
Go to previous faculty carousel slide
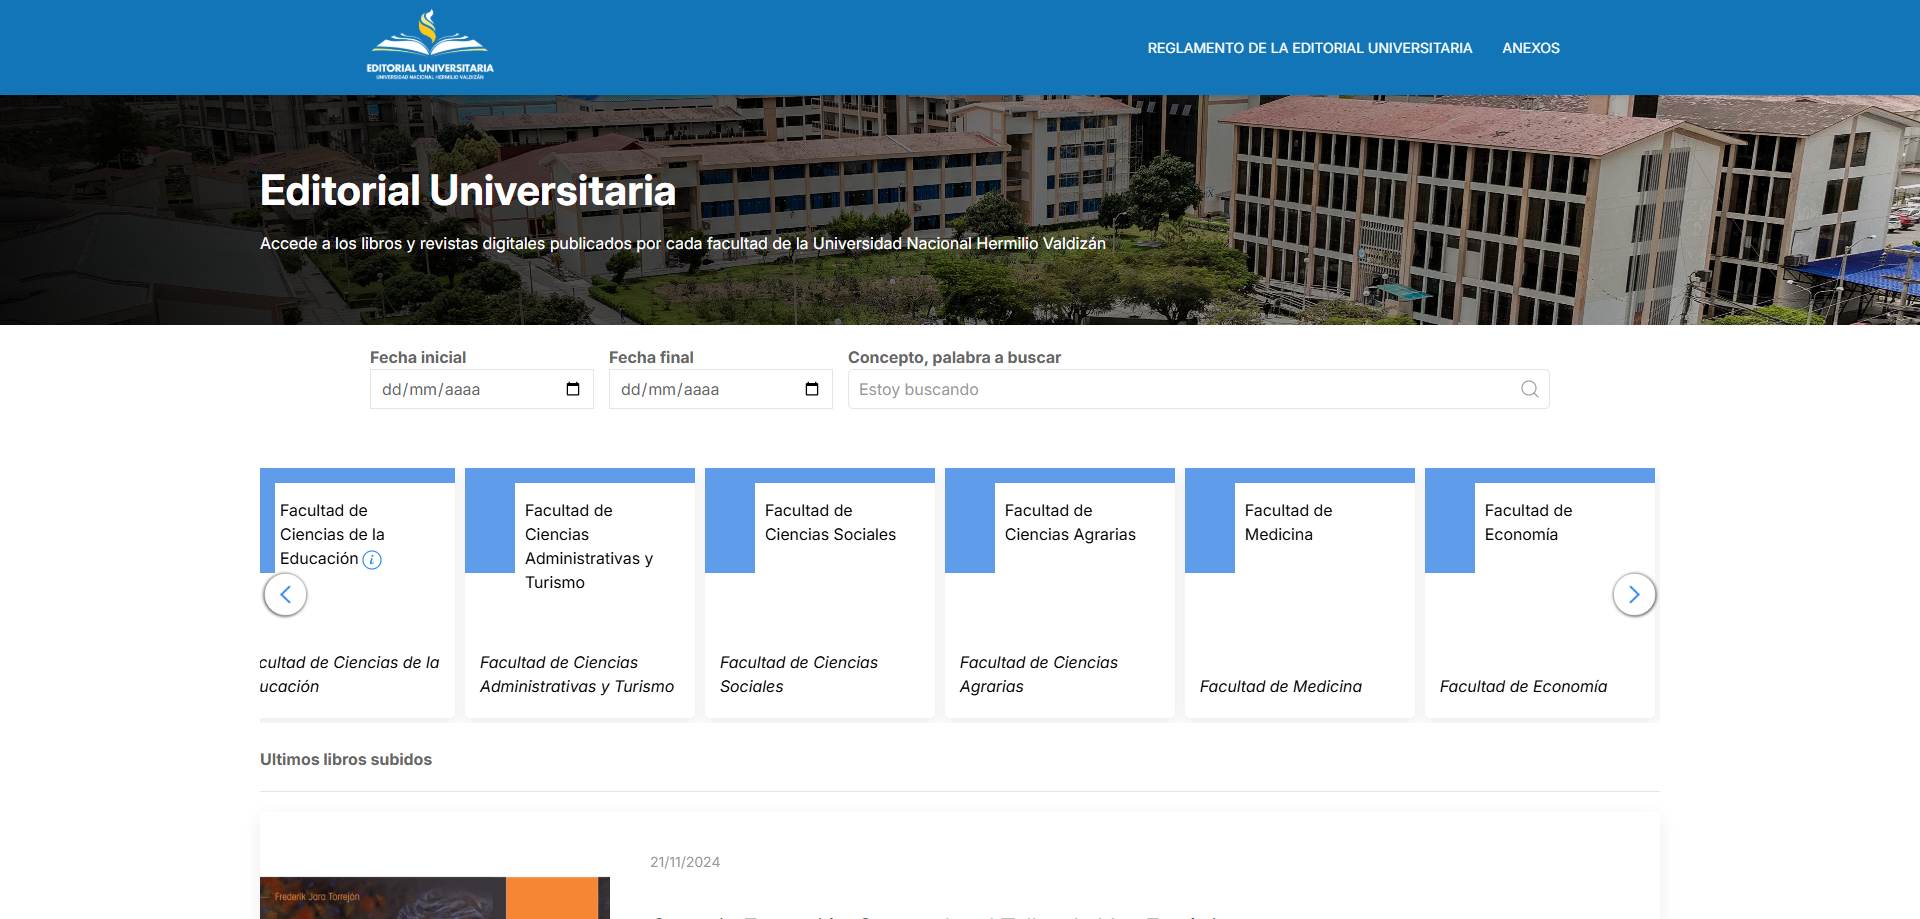285,595
